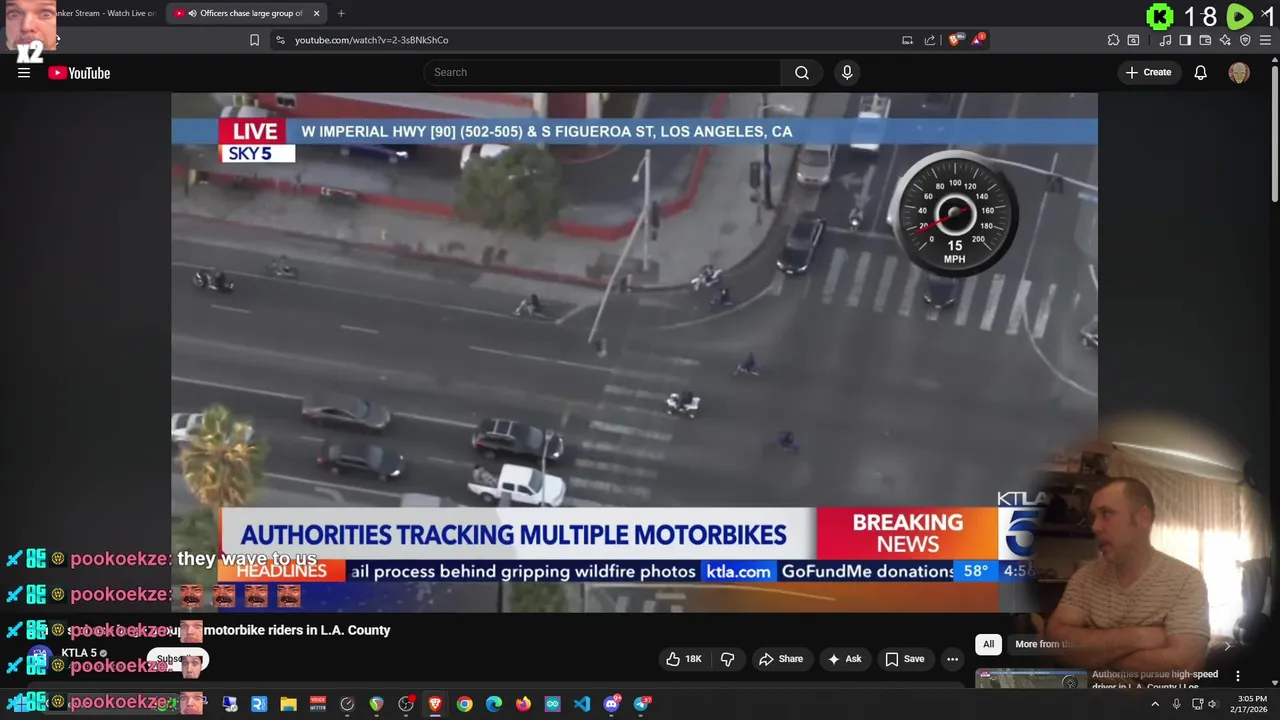
Task: Open the volume control in system tray
Action: (x=1213, y=704)
